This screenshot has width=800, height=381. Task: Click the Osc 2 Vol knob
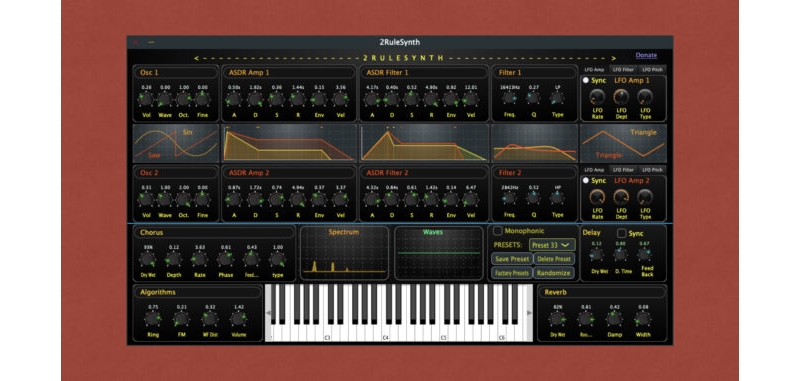(146, 199)
